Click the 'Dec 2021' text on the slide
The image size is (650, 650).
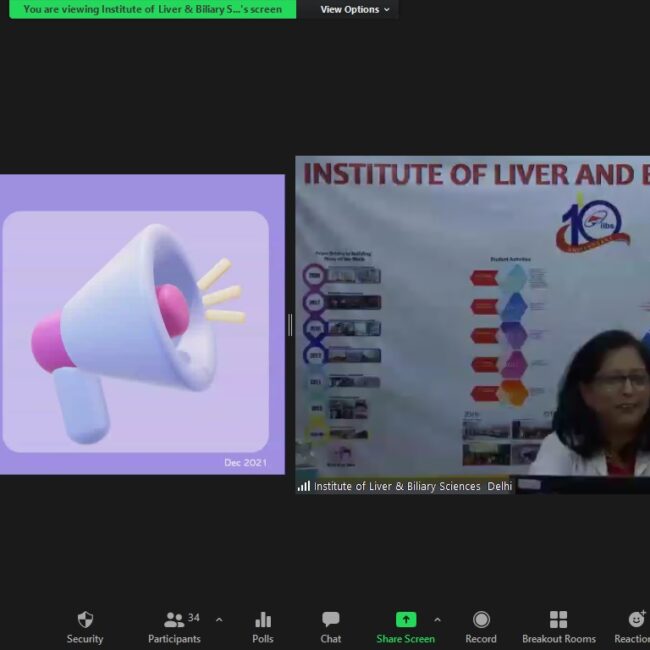(x=245, y=463)
